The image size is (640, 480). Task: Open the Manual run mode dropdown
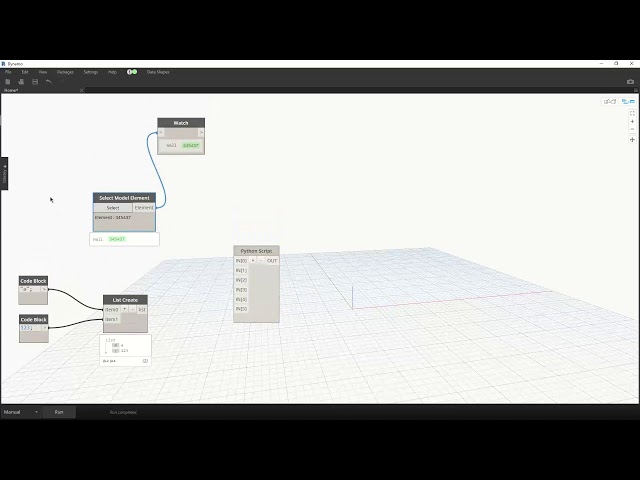[20, 412]
